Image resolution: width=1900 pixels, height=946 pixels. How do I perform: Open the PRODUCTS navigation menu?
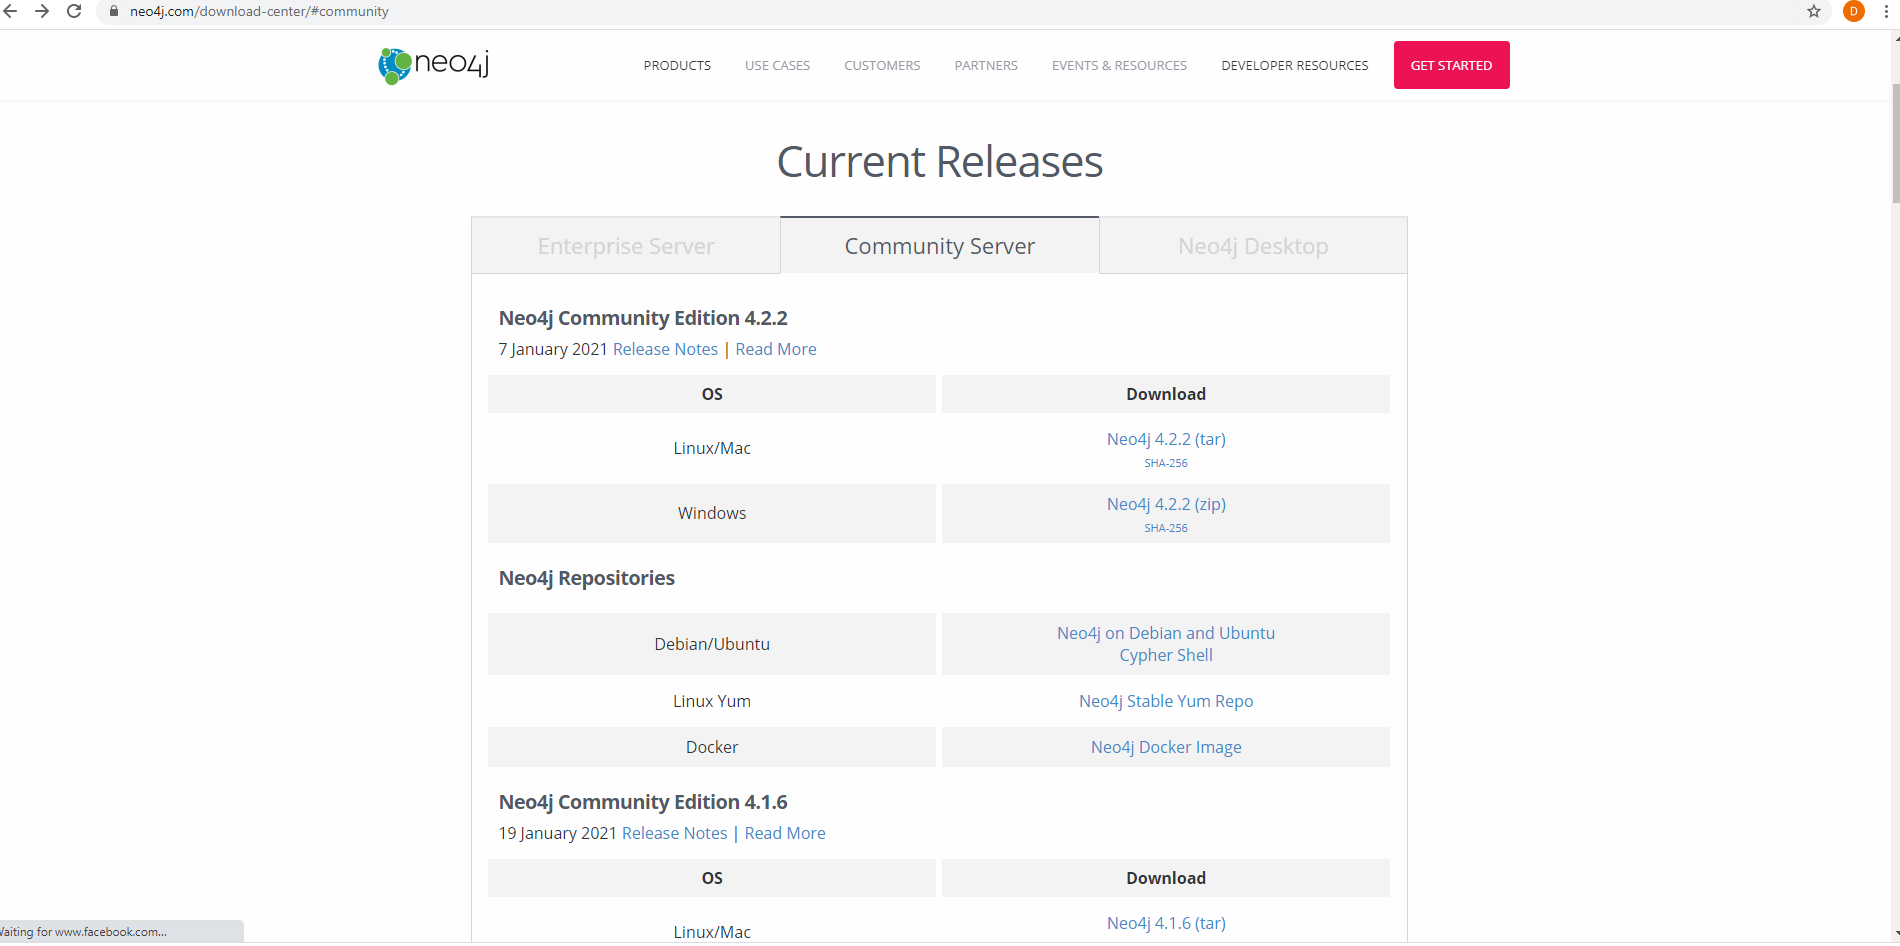point(677,66)
